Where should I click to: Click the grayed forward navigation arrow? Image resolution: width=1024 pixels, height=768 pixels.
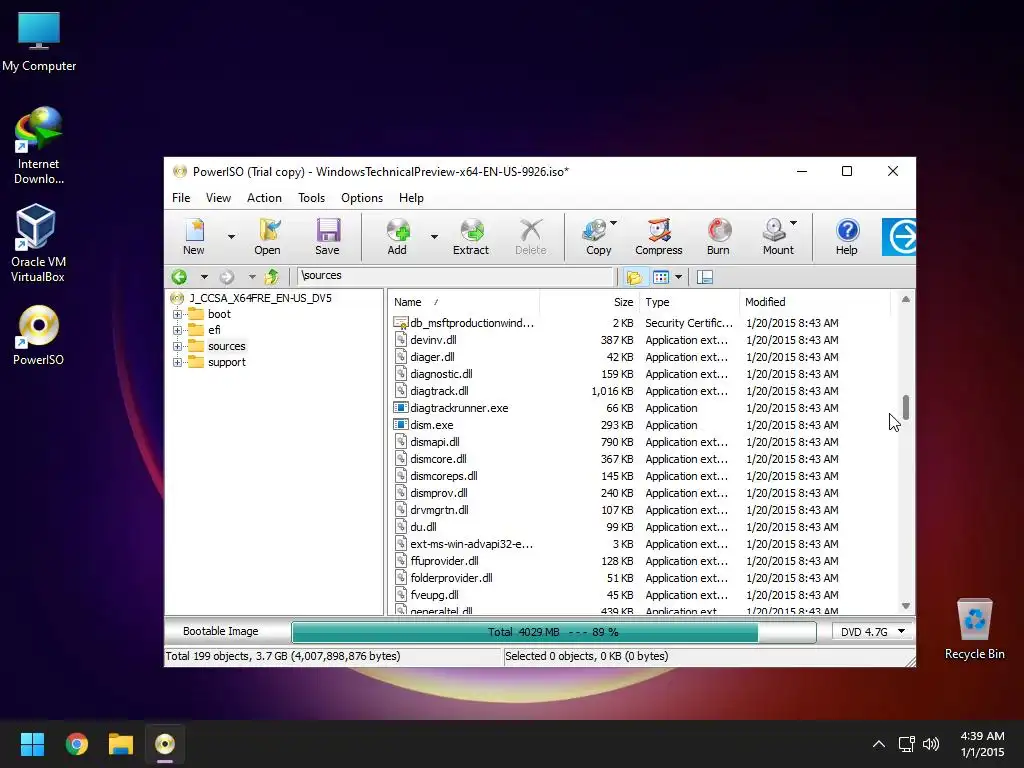[227, 277]
